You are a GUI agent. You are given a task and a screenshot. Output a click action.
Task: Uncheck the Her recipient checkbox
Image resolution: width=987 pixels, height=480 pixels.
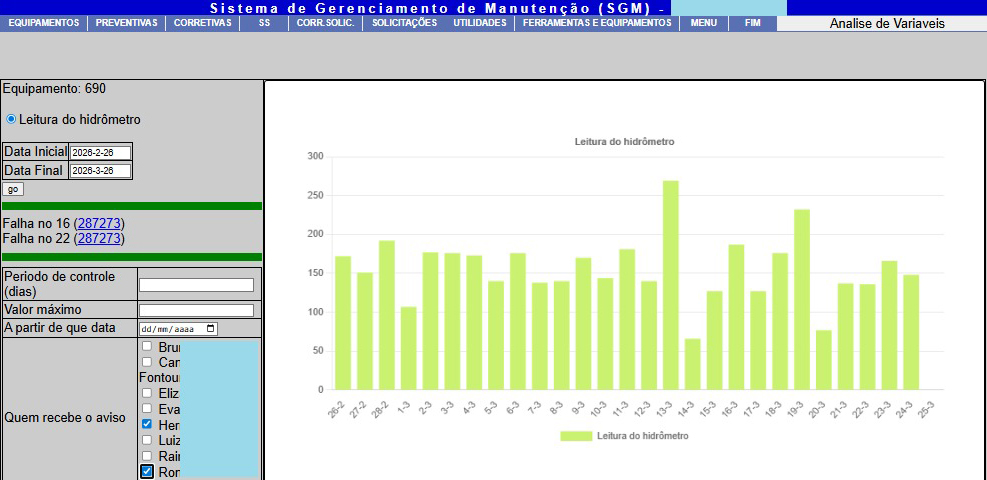coord(147,424)
